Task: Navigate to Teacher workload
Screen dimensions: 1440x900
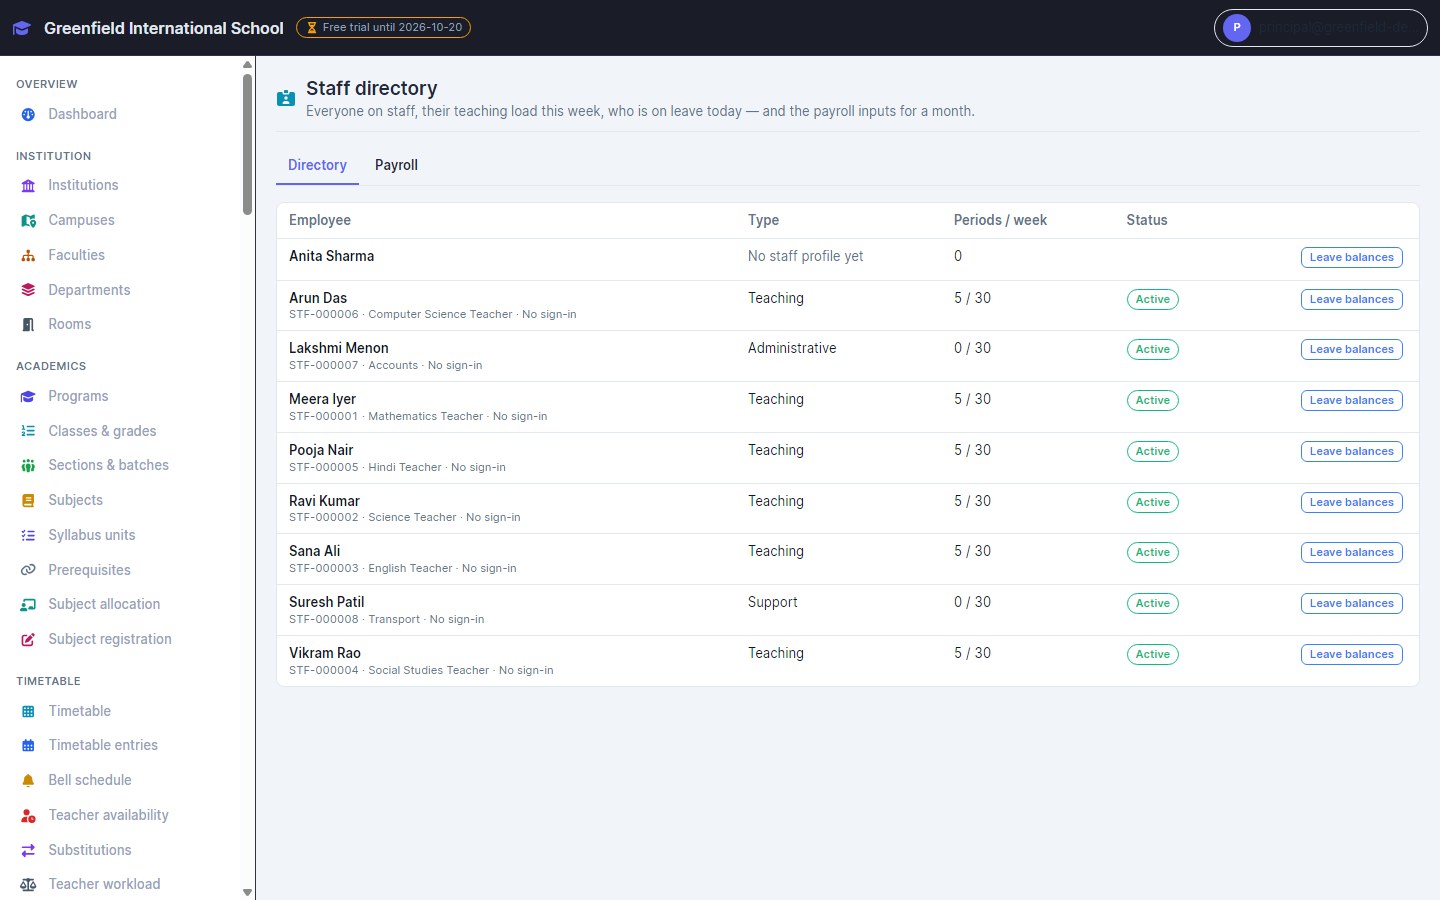Action: tap(104, 885)
